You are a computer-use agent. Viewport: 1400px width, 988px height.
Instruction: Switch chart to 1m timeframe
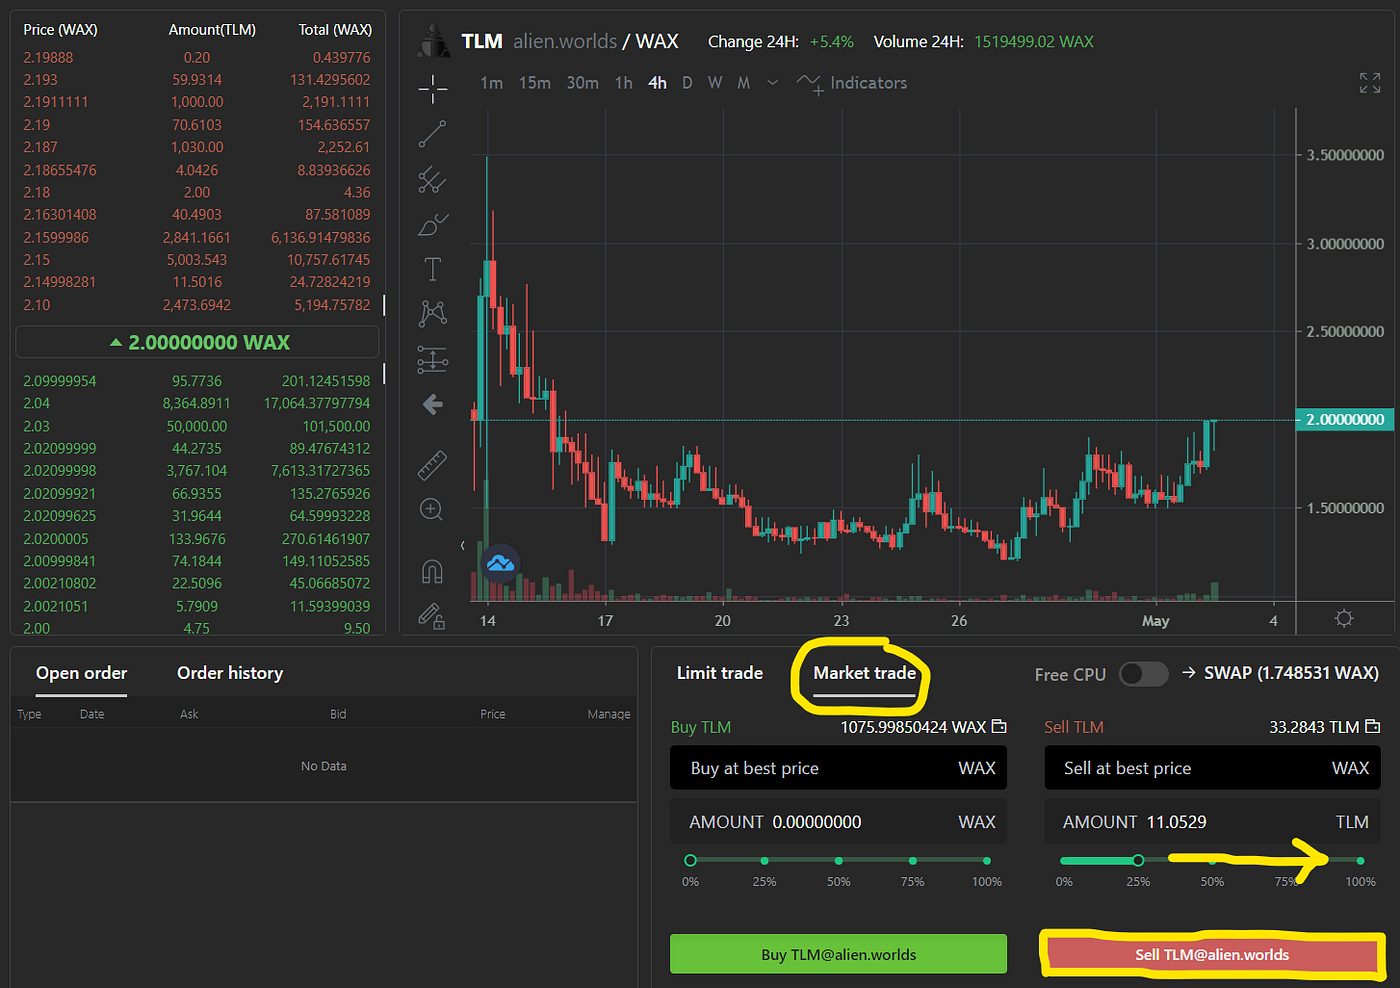[491, 83]
